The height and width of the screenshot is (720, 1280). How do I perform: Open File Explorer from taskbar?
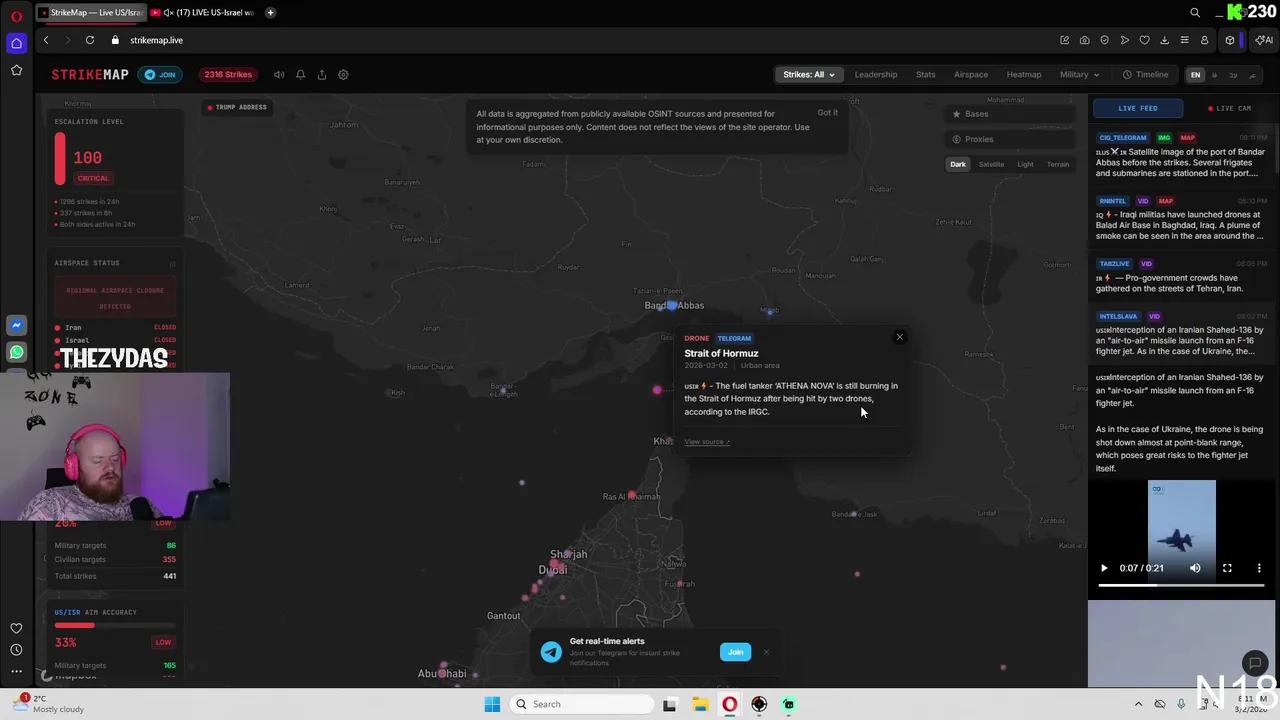coord(700,704)
